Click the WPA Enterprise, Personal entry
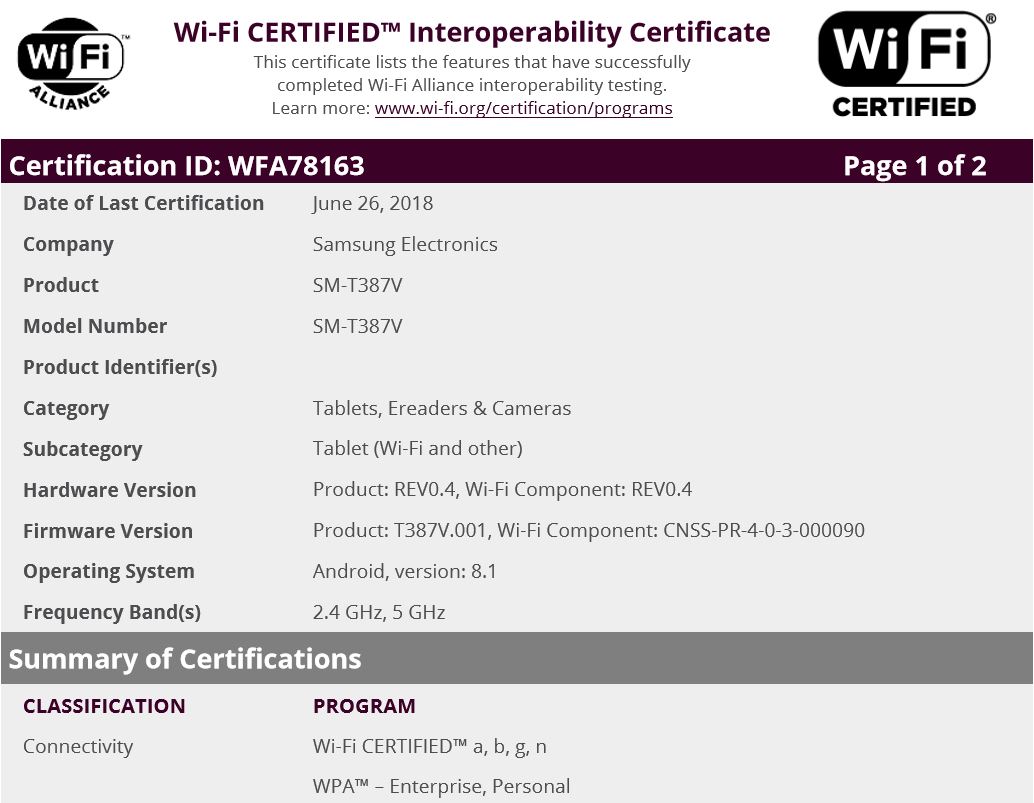The width and height of the screenshot is (1034, 803). tap(441, 787)
